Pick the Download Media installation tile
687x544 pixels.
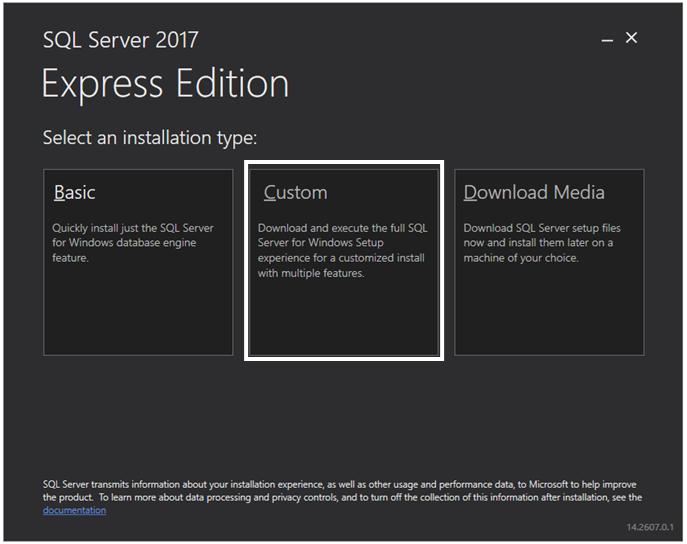click(x=549, y=262)
